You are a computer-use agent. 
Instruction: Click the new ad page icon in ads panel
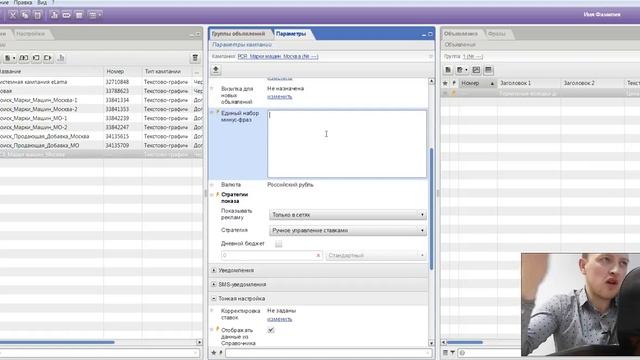click(448, 70)
